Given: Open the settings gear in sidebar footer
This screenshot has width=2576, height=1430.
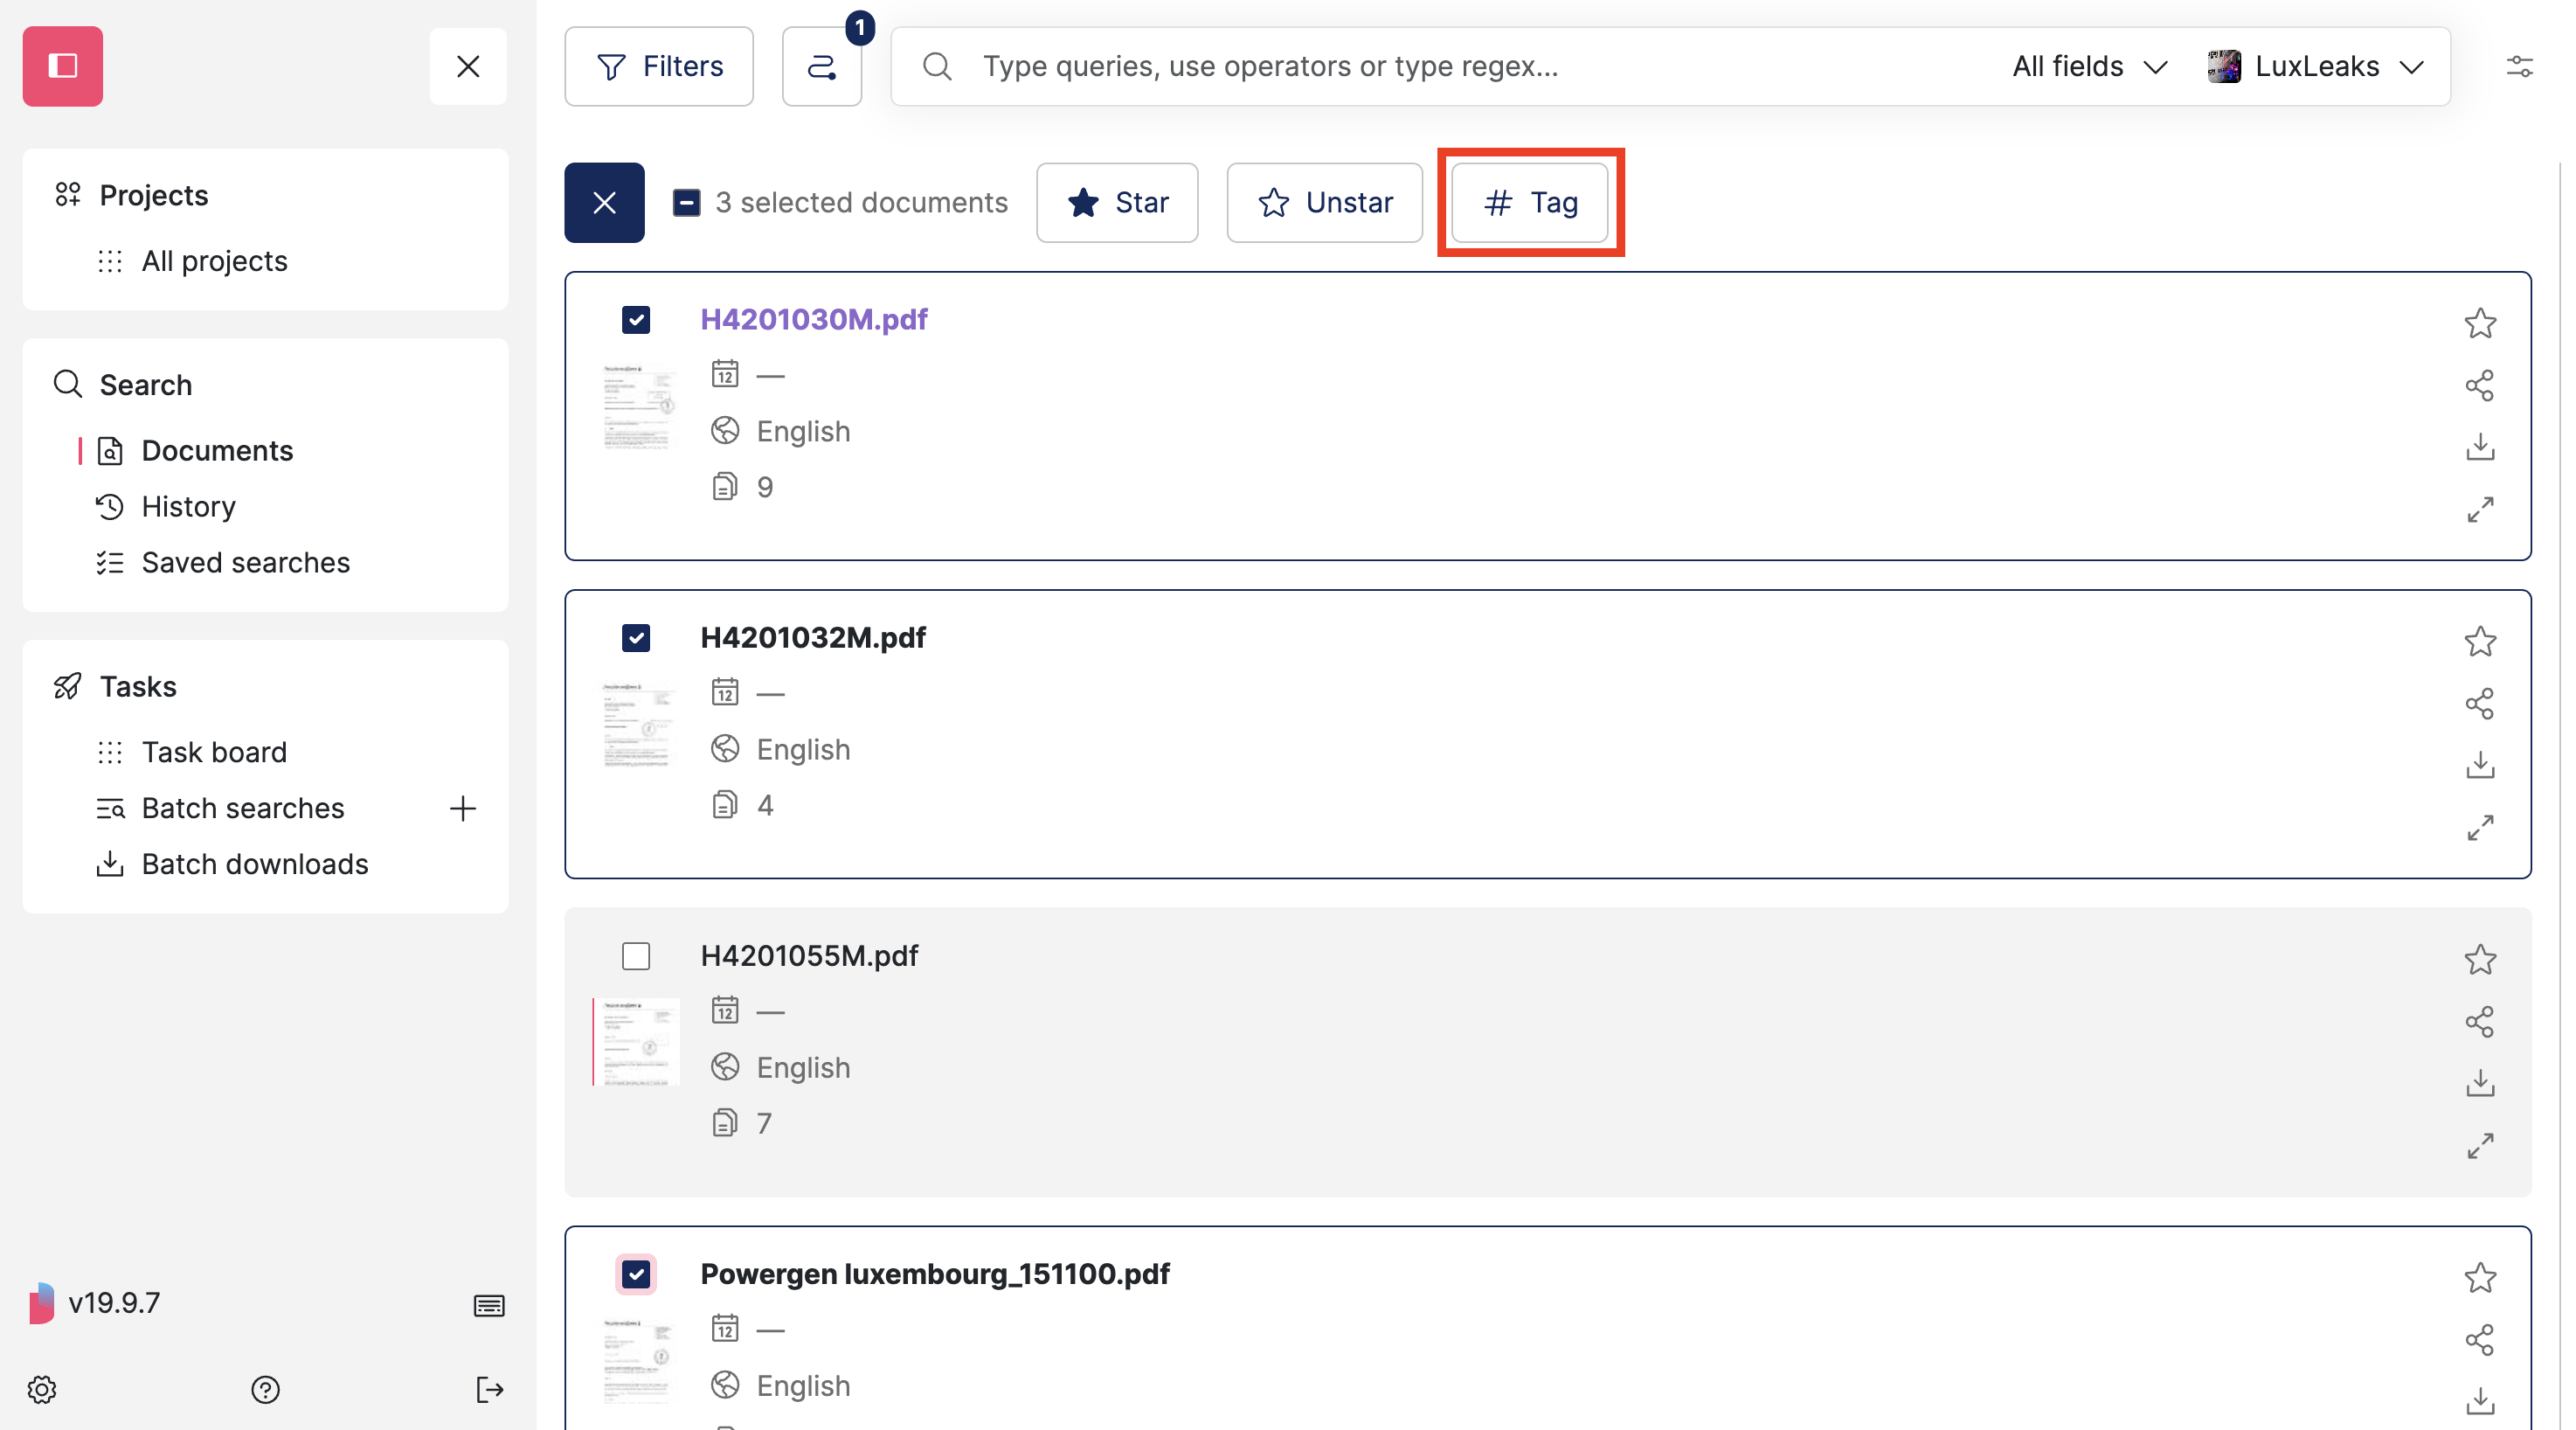Looking at the screenshot, I should click(x=42, y=1389).
